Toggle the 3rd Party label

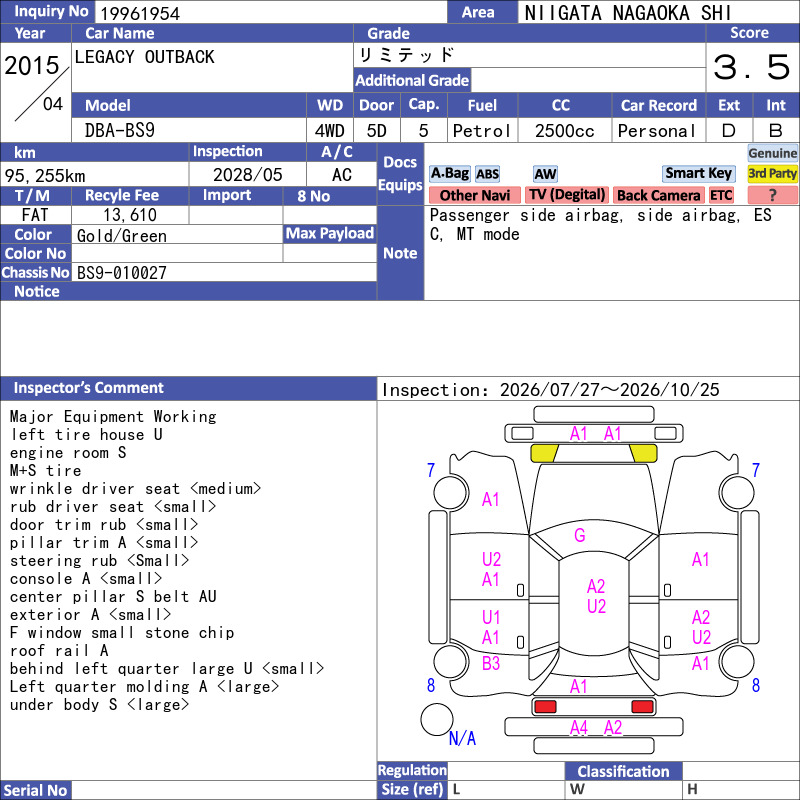tap(772, 173)
